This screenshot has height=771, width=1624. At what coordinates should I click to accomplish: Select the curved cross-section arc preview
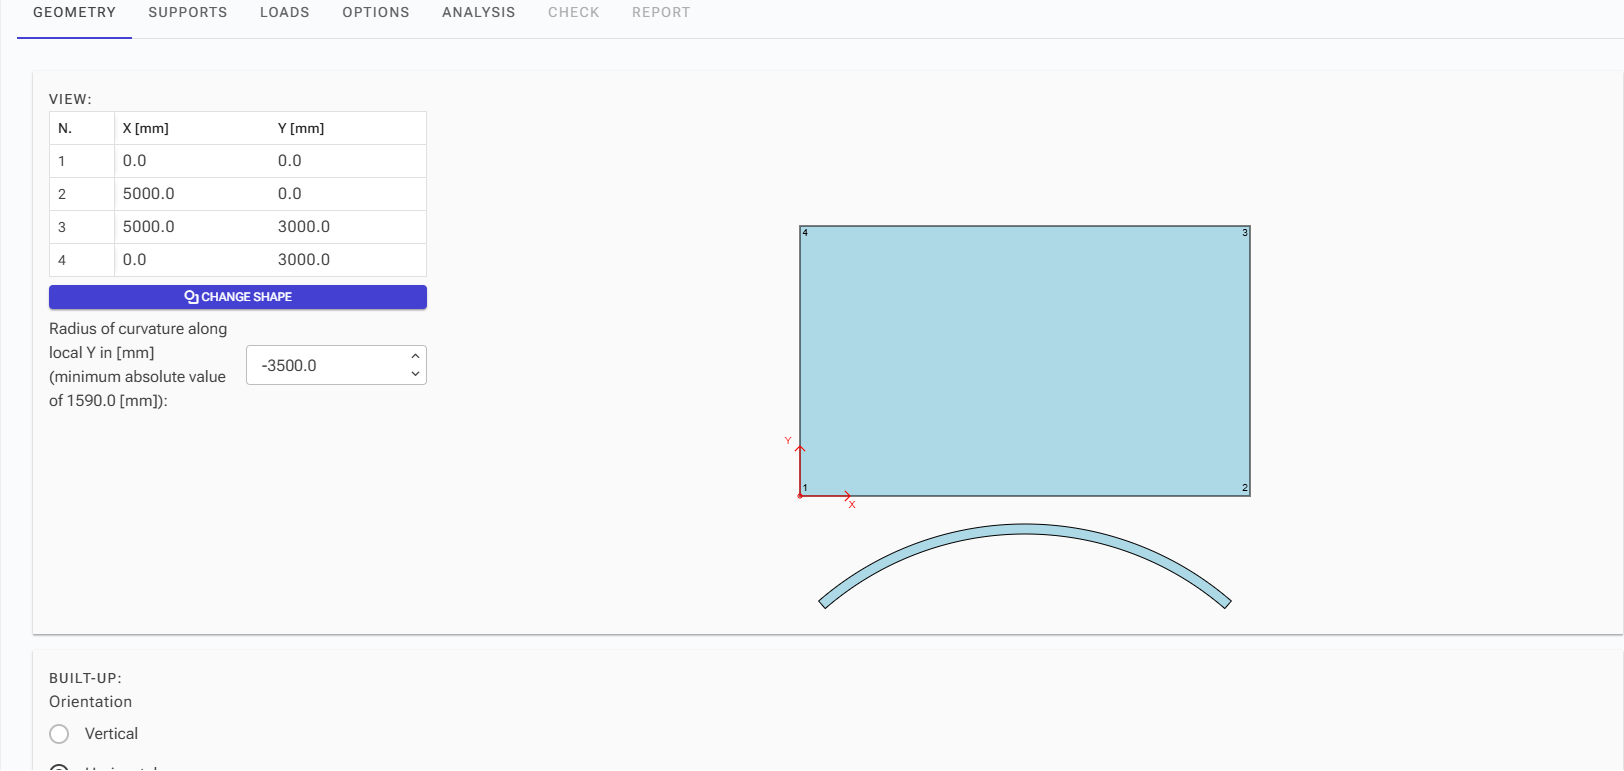(x=1024, y=531)
